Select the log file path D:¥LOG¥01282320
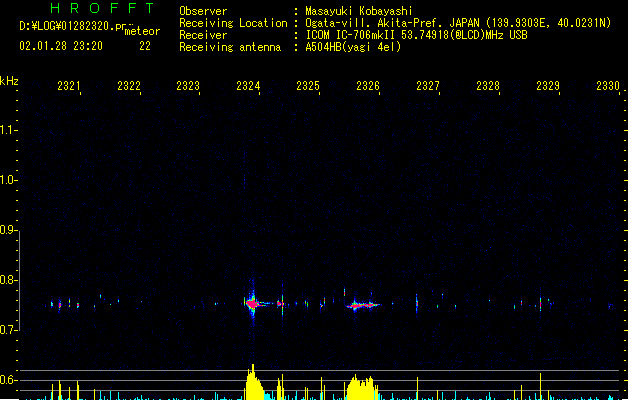 pos(67,26)
